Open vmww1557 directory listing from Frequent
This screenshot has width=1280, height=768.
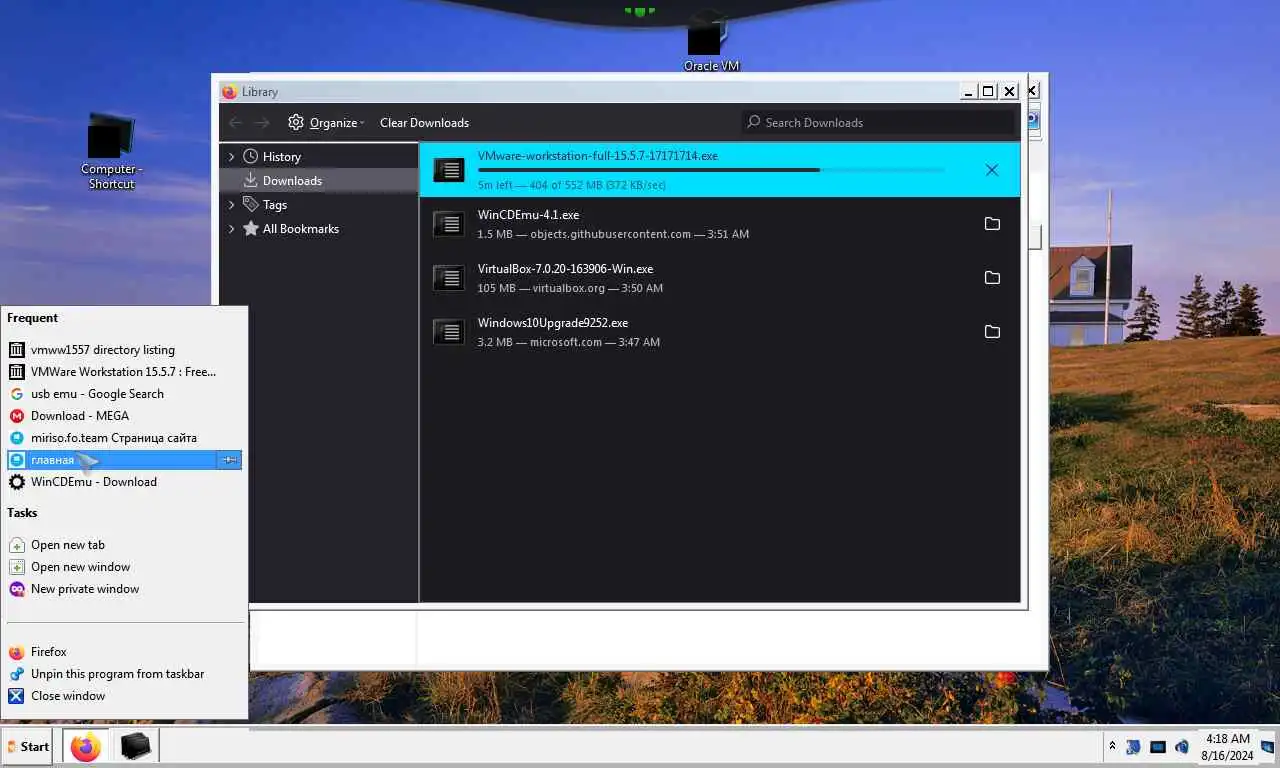[x=124, y=350]
